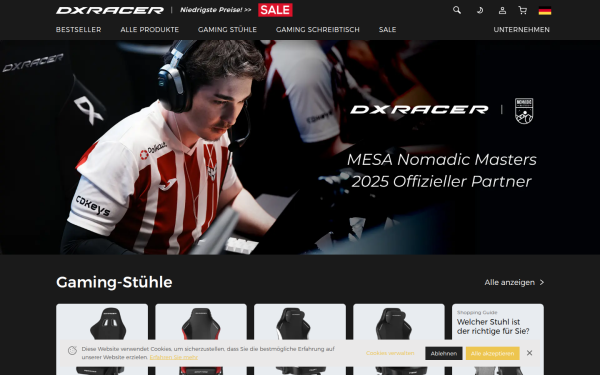Open the shopping cart icon
The height and width of the screenshot is (375, 600).
[x=522, y=10]
